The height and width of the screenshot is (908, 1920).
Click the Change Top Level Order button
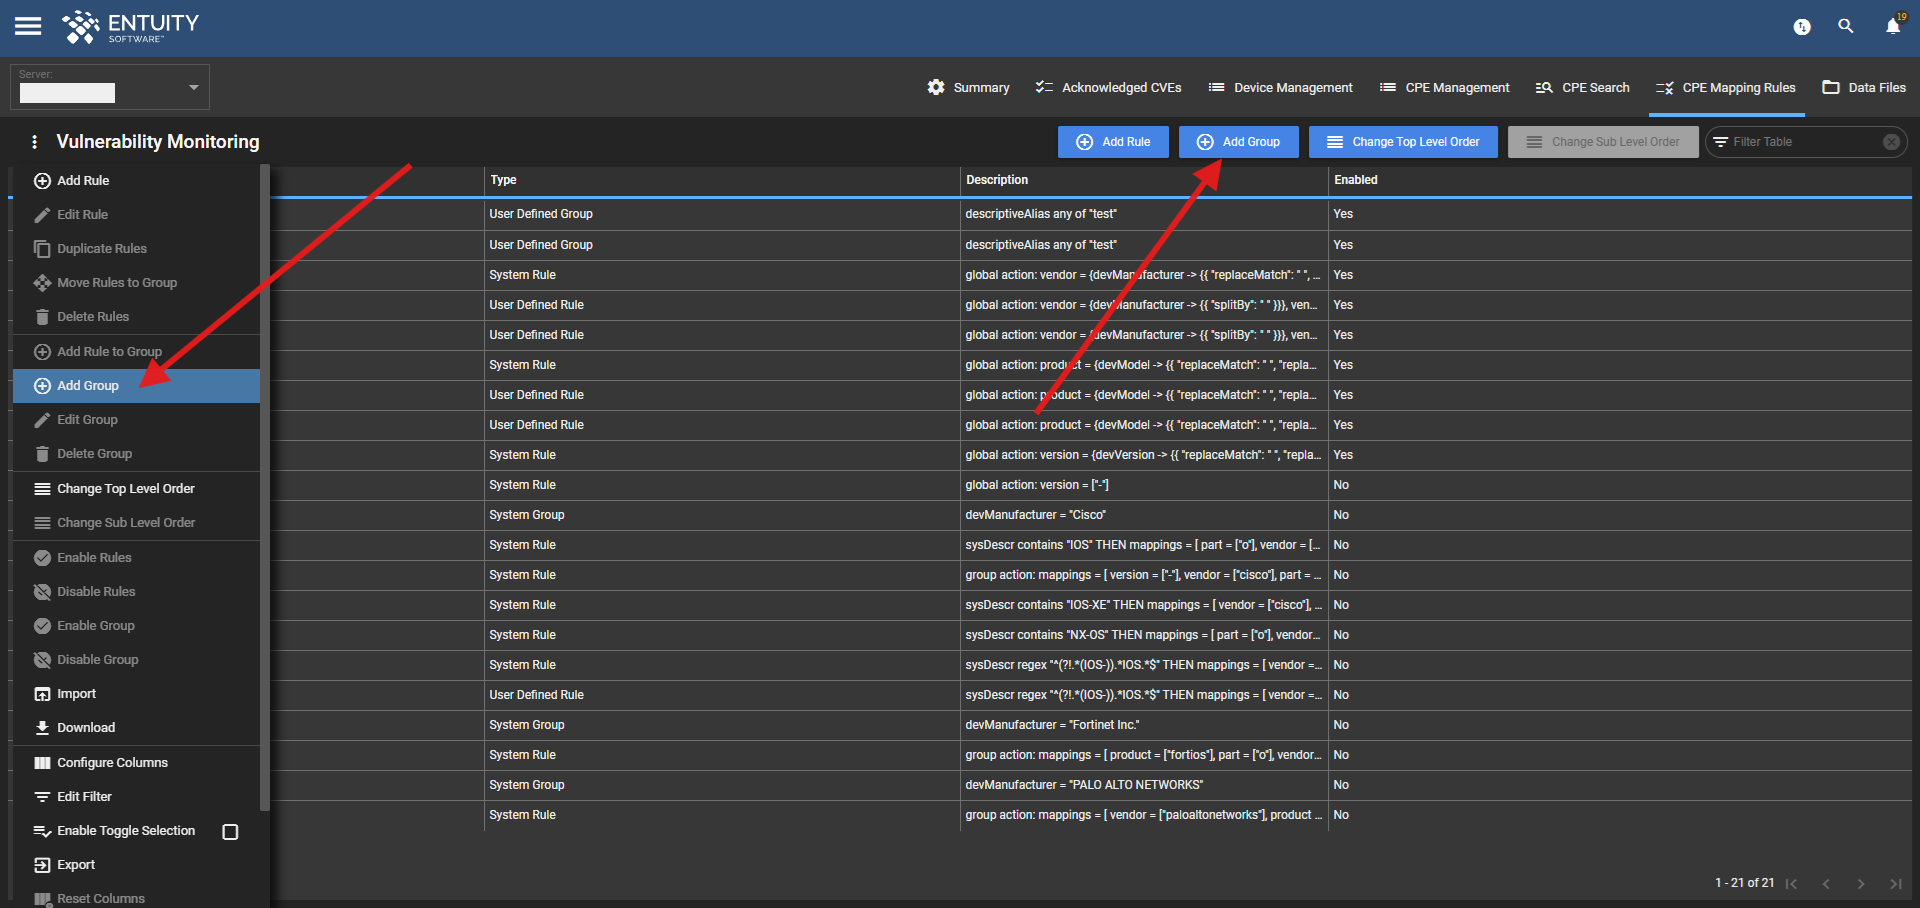pos(1403,142)
